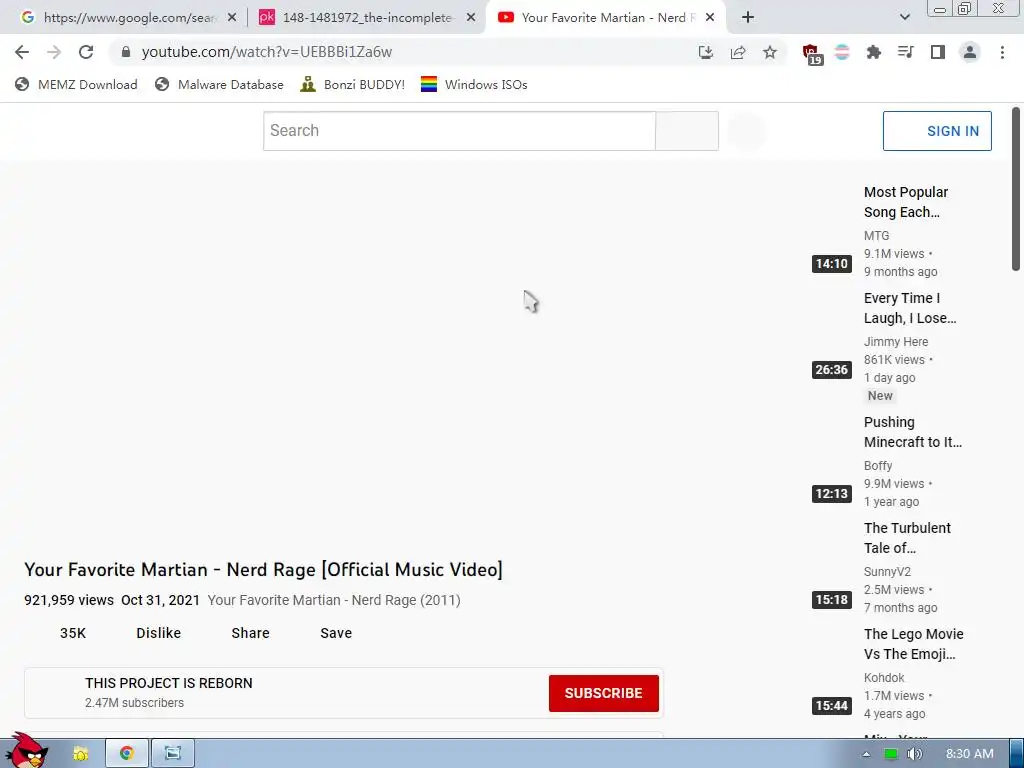This screenshot has width=1024, height=768.
Task: Open The Turbulent Tale of... video
Action: [907, 537]
